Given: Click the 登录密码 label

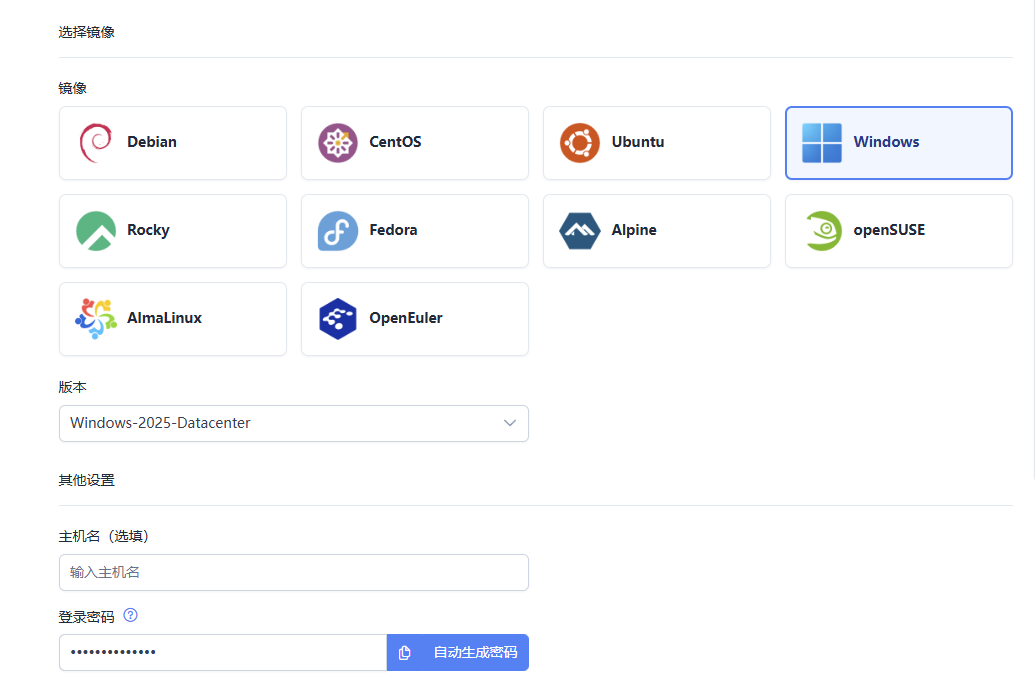Looking at the screenshot, I should [x=86, y=617].
